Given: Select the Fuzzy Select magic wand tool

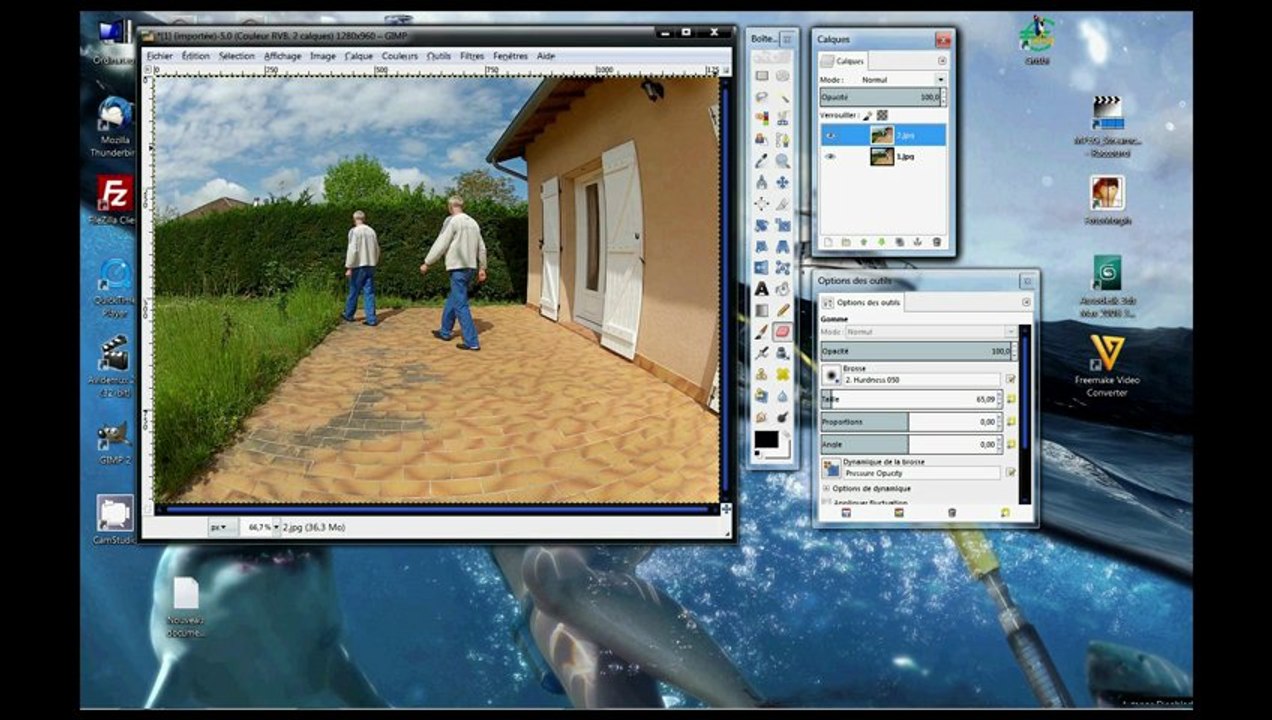Looking at the screenshot, I should pyautogui.click(x=784, y=98).
